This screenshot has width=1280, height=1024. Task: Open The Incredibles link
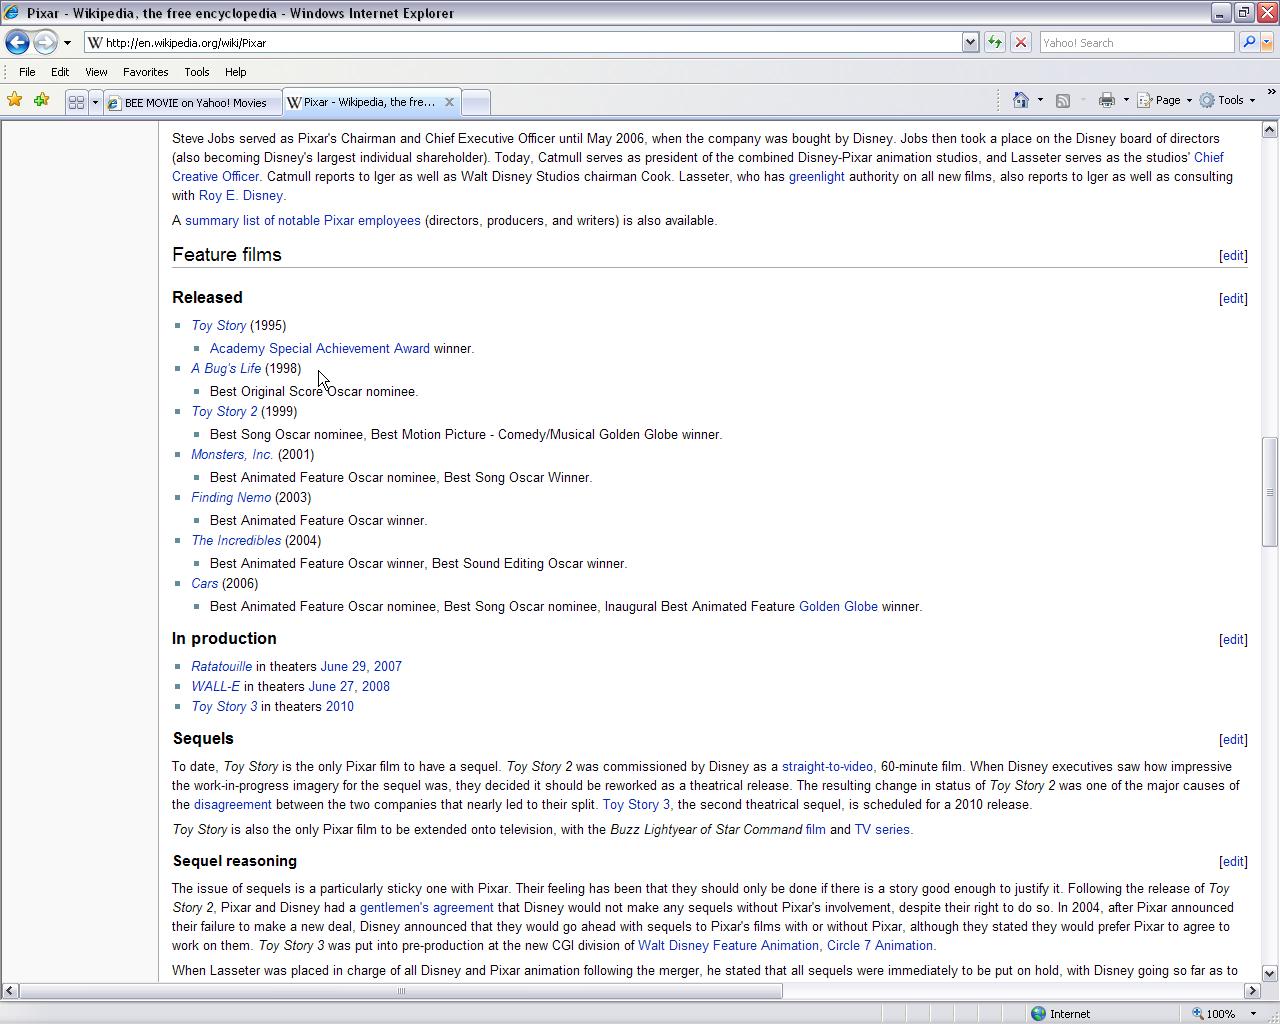tap(236, 541)
